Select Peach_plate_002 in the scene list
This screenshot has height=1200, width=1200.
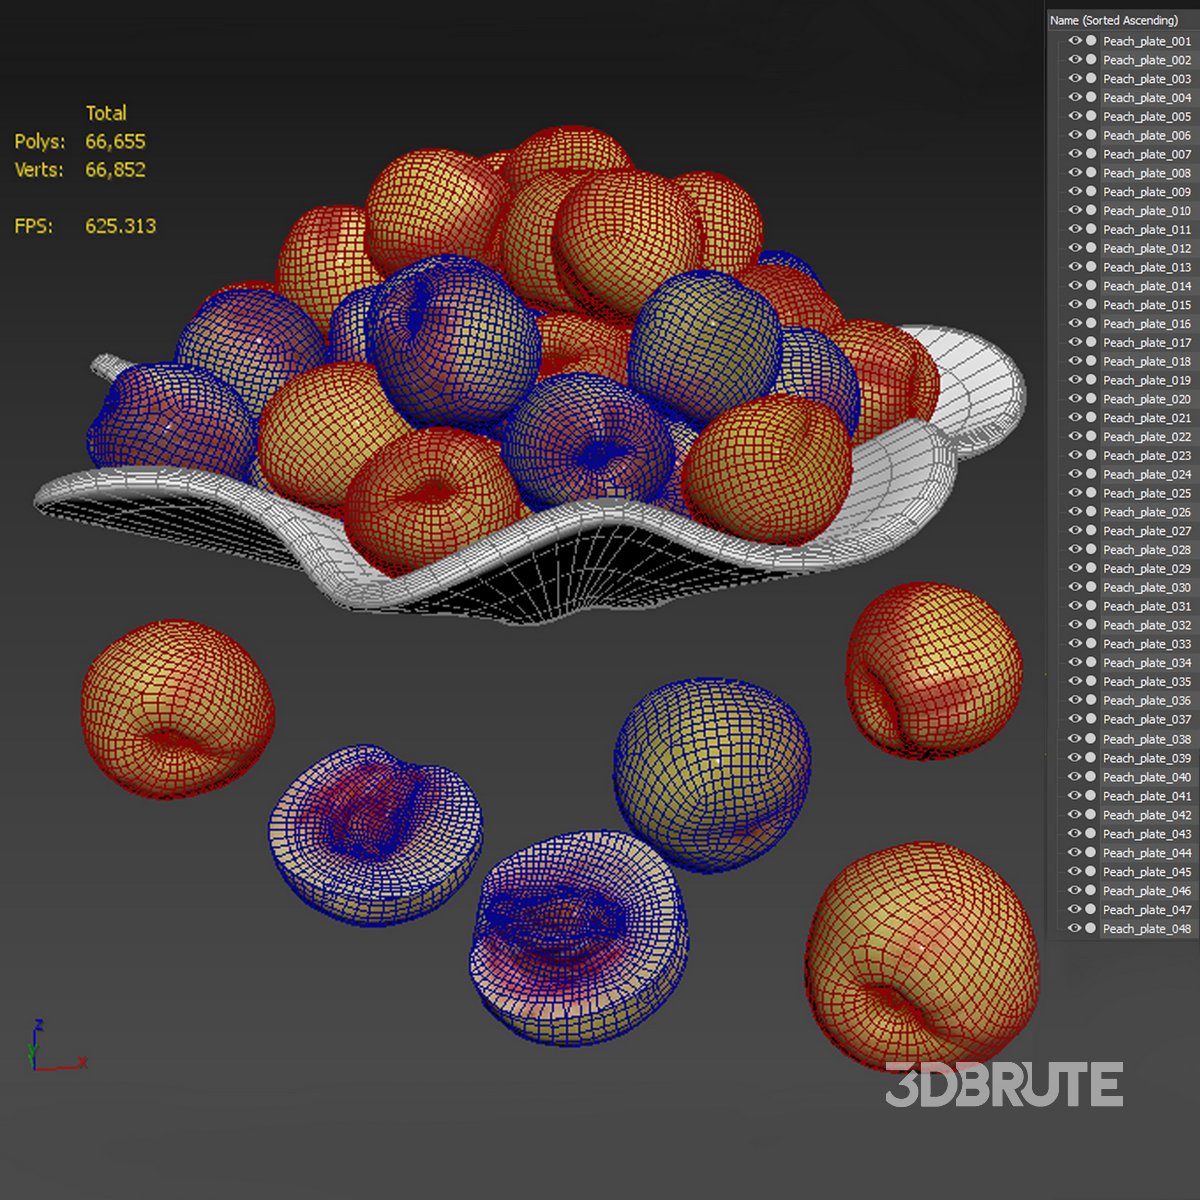coord(1147,60)
